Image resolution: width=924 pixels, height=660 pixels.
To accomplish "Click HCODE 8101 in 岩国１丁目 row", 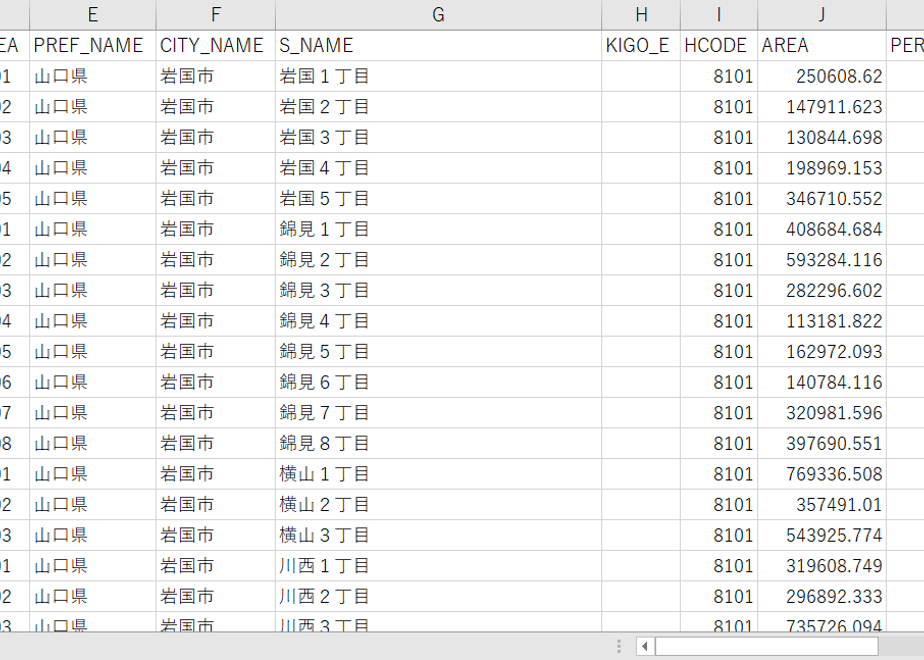I will (x=719, y=76).
